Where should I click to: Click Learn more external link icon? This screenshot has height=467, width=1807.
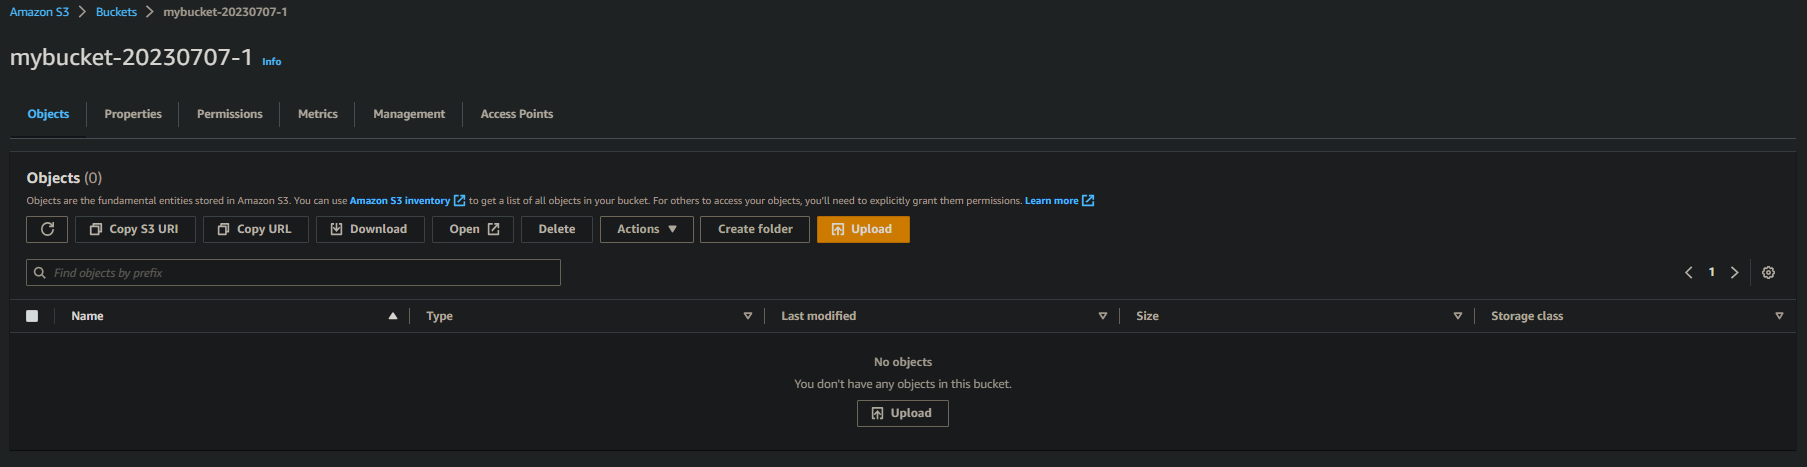tap(1088, 201)
